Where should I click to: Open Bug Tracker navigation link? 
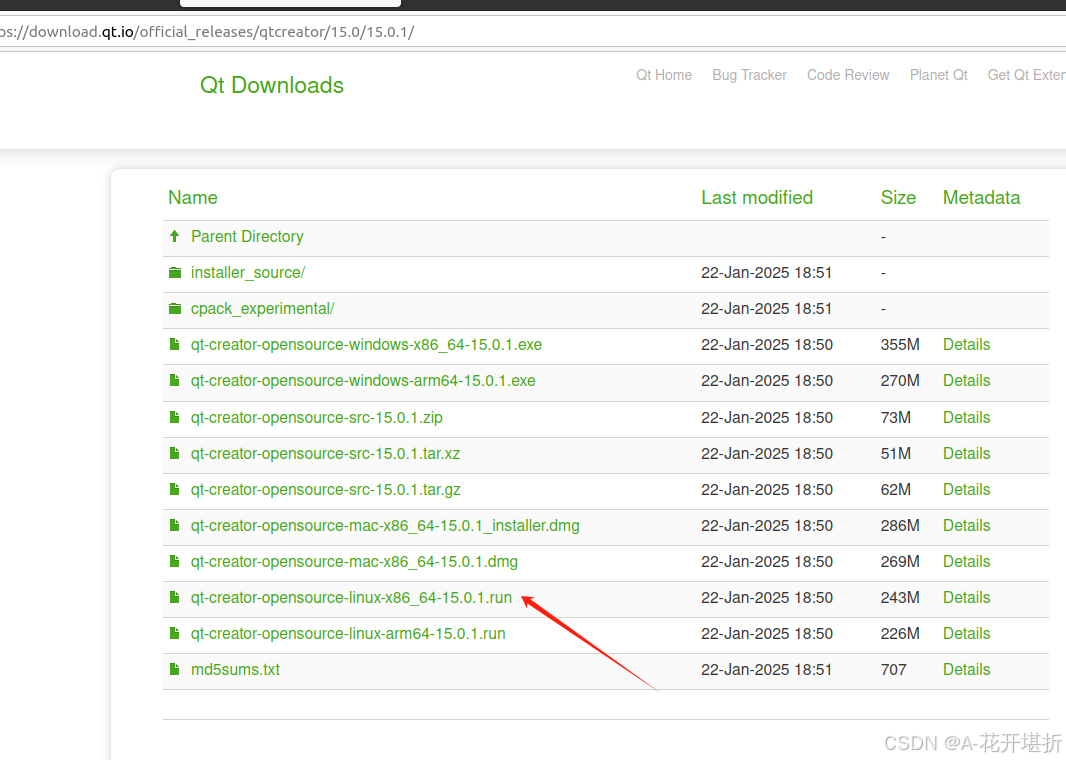pyautogui.click(x=749, y=75)
